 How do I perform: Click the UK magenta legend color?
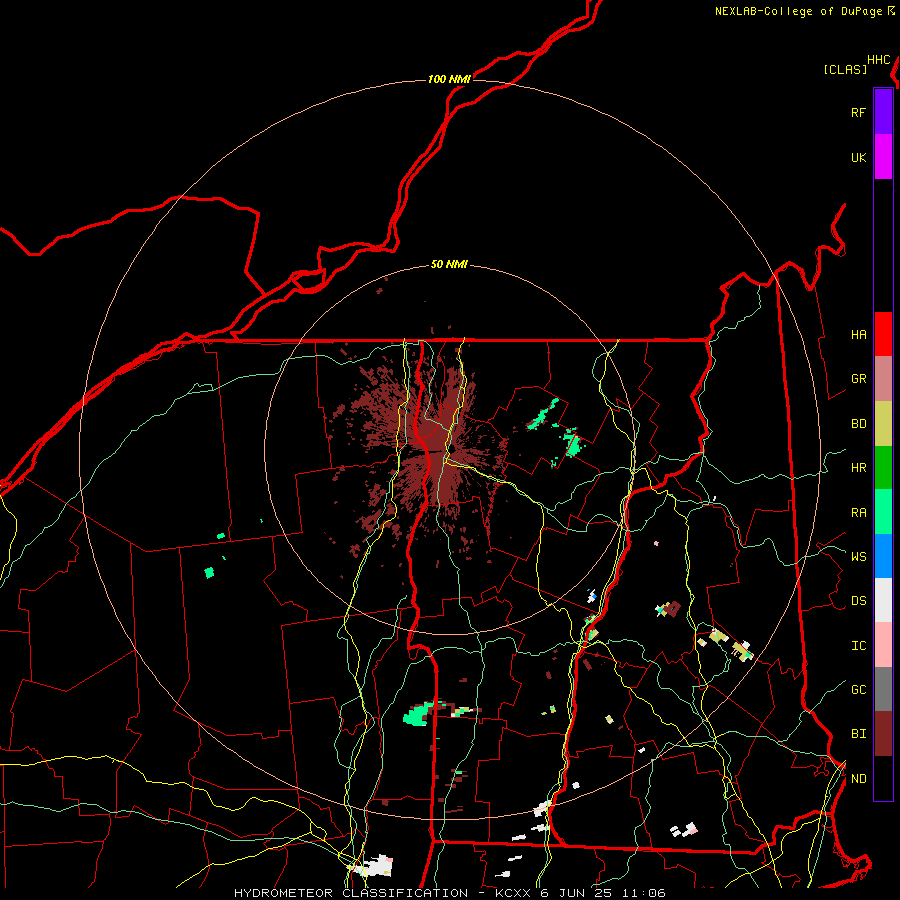click(x=883, y=157)
